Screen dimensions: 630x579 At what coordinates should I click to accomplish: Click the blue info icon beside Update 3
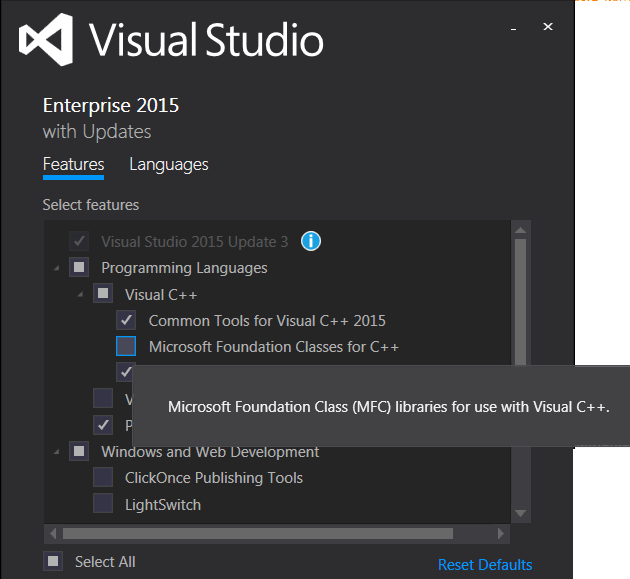(x=311, y=241)
